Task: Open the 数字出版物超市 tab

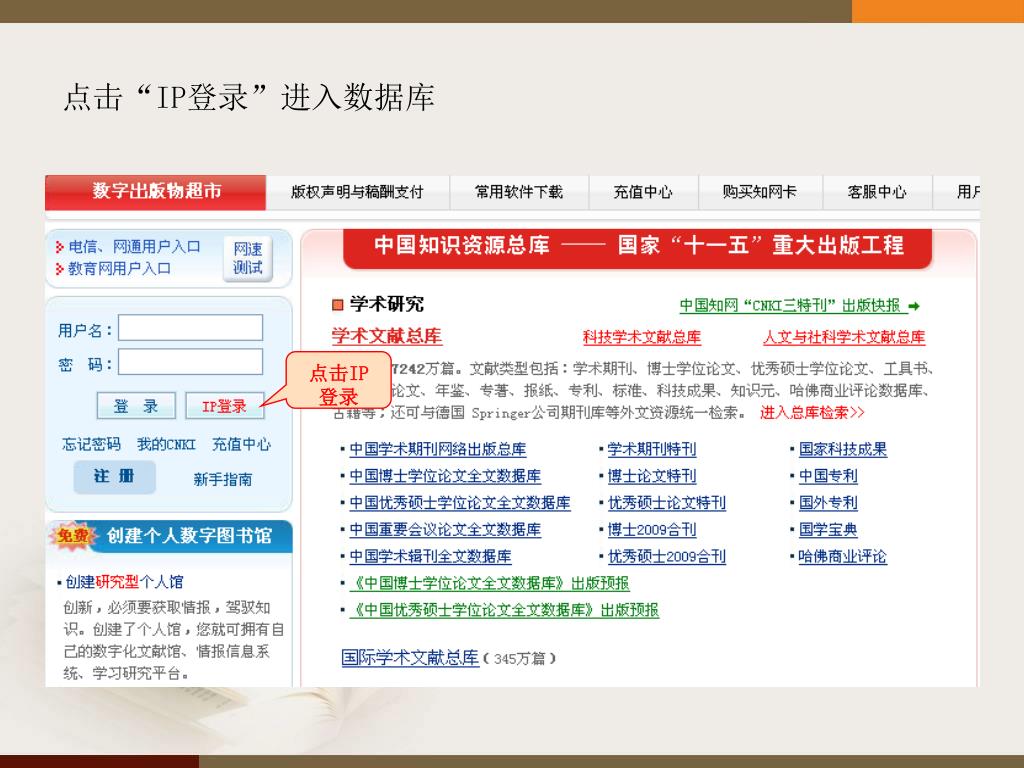Action: coord(155,192)
